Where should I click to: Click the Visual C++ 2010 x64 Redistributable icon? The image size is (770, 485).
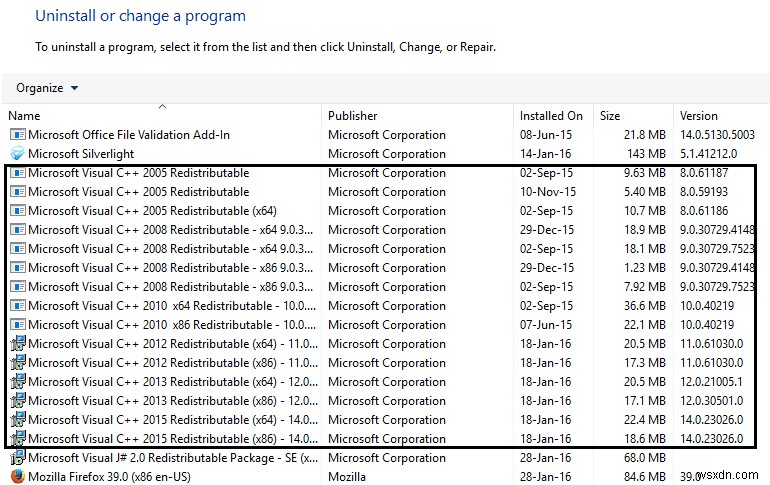pos(18,306)
